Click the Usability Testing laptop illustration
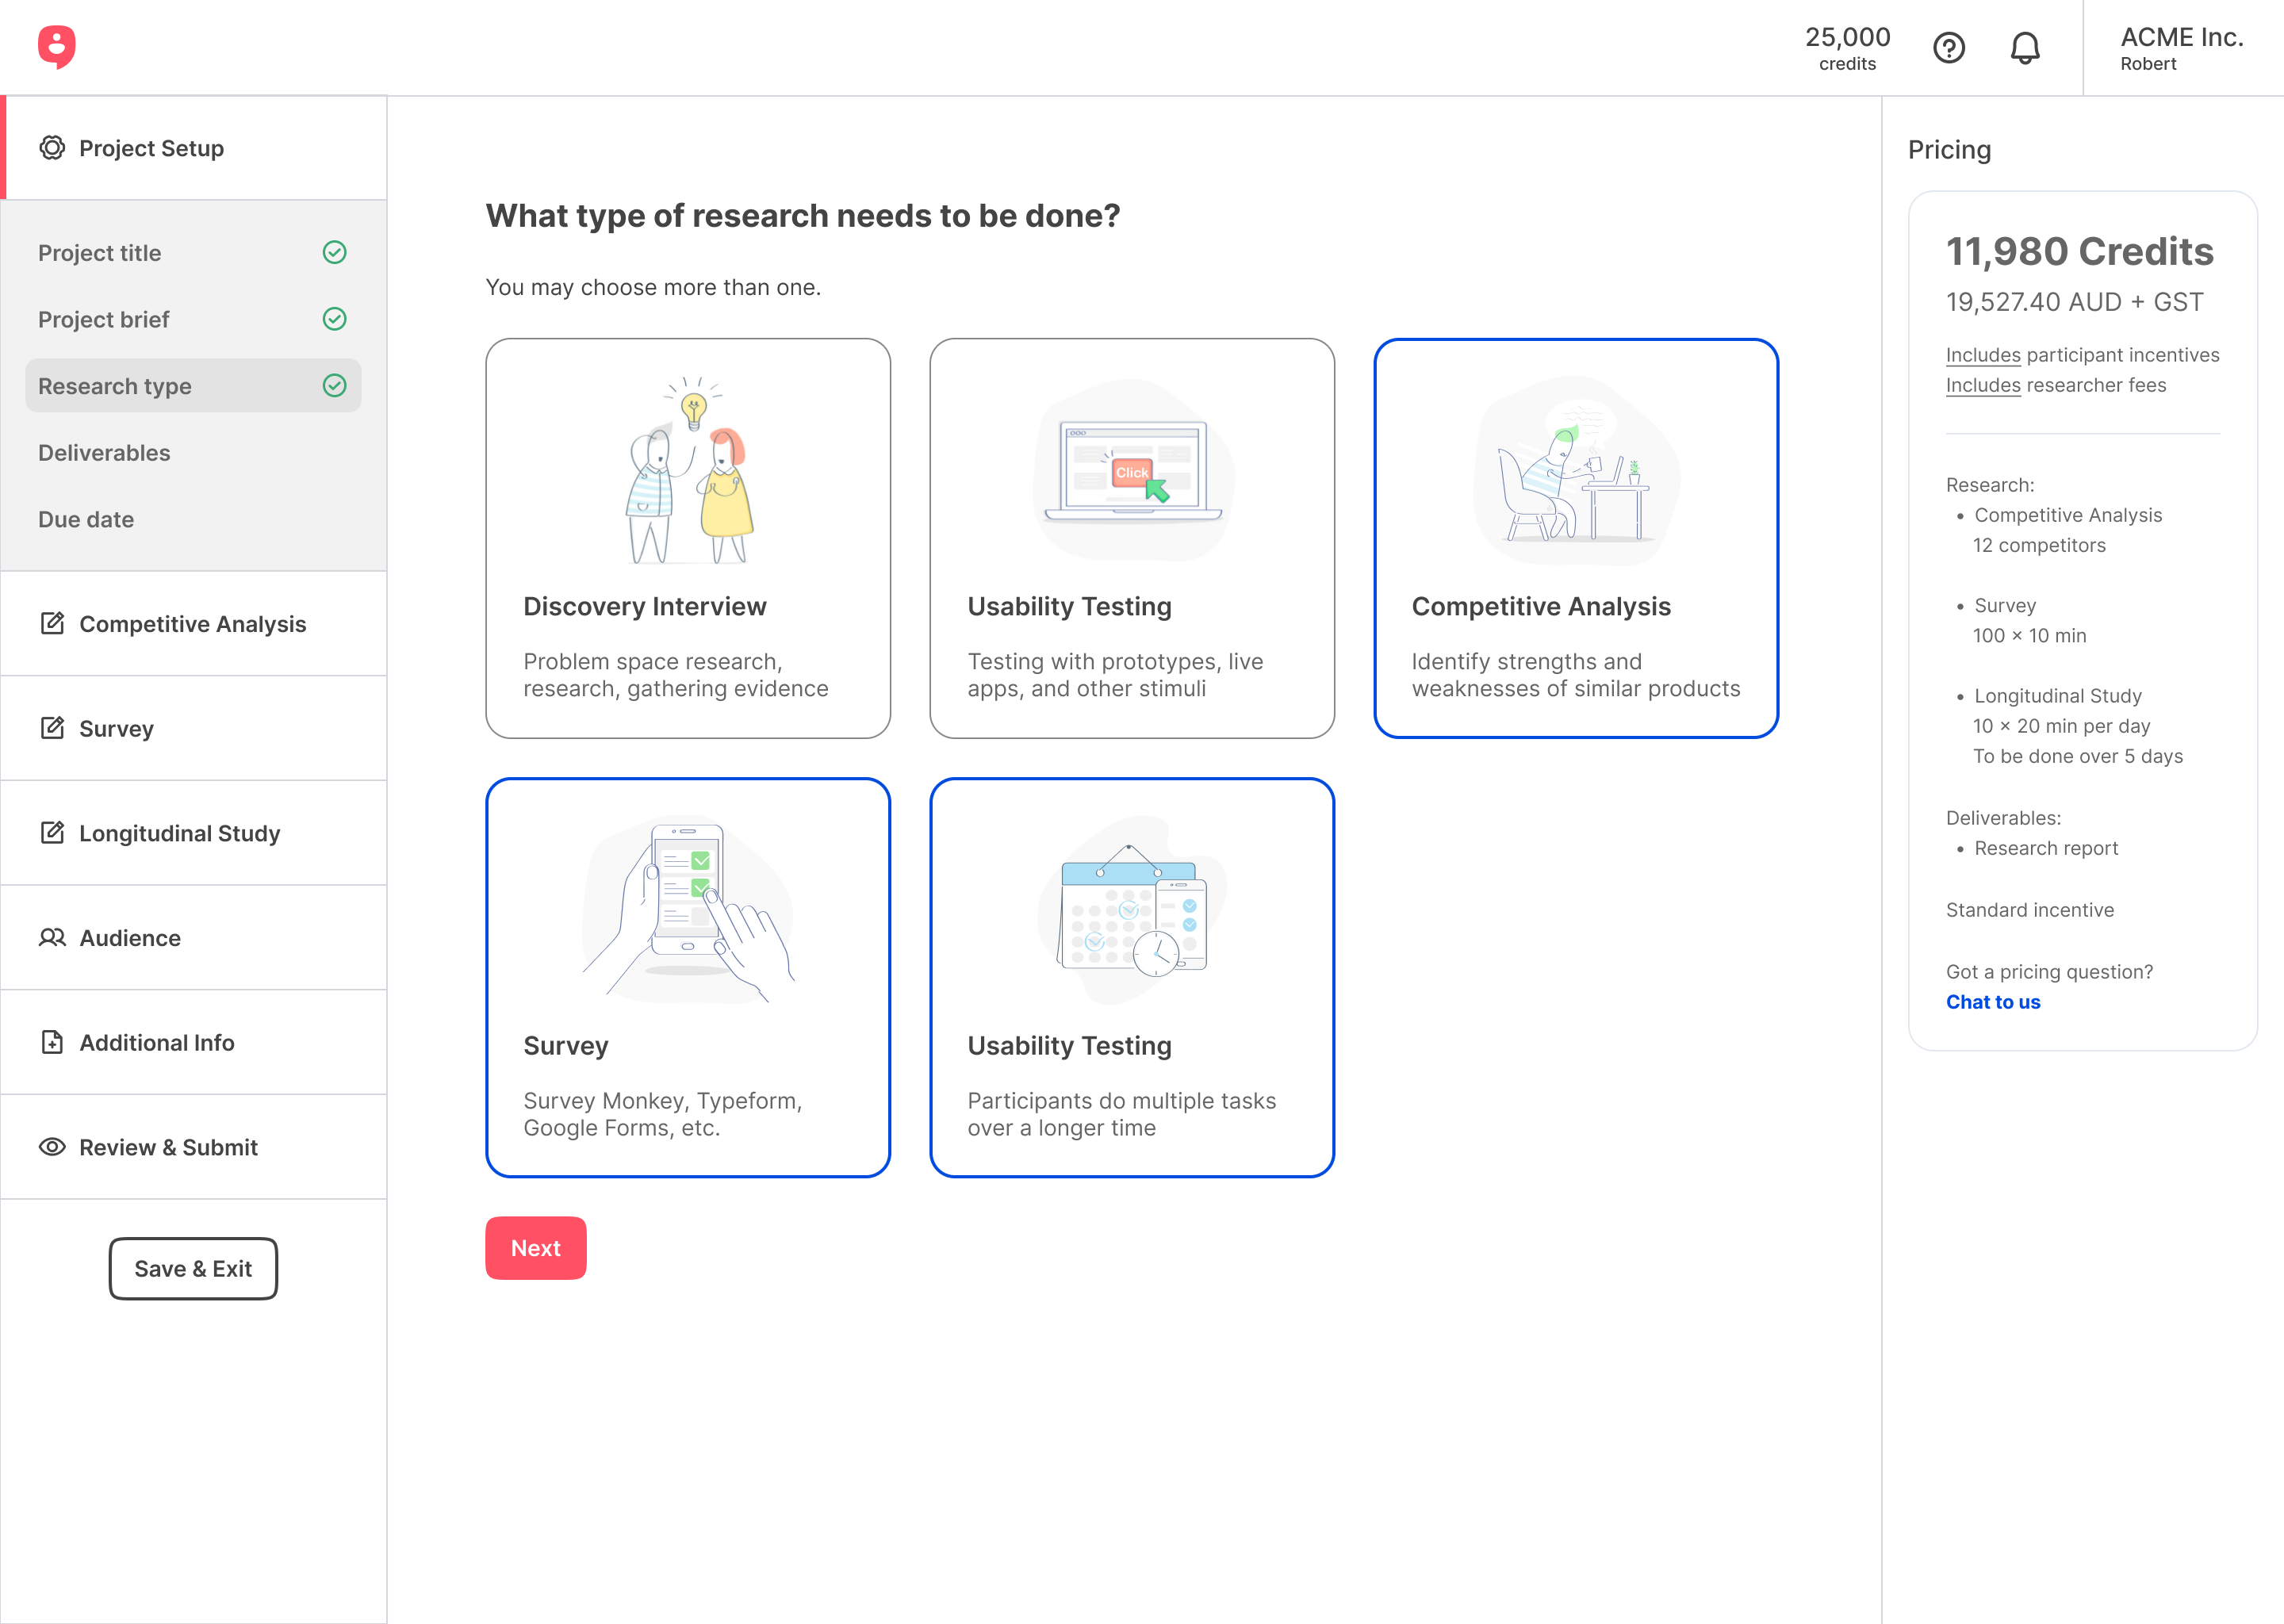Screen dimensions: 2284x1624 tap(1132, 470)
